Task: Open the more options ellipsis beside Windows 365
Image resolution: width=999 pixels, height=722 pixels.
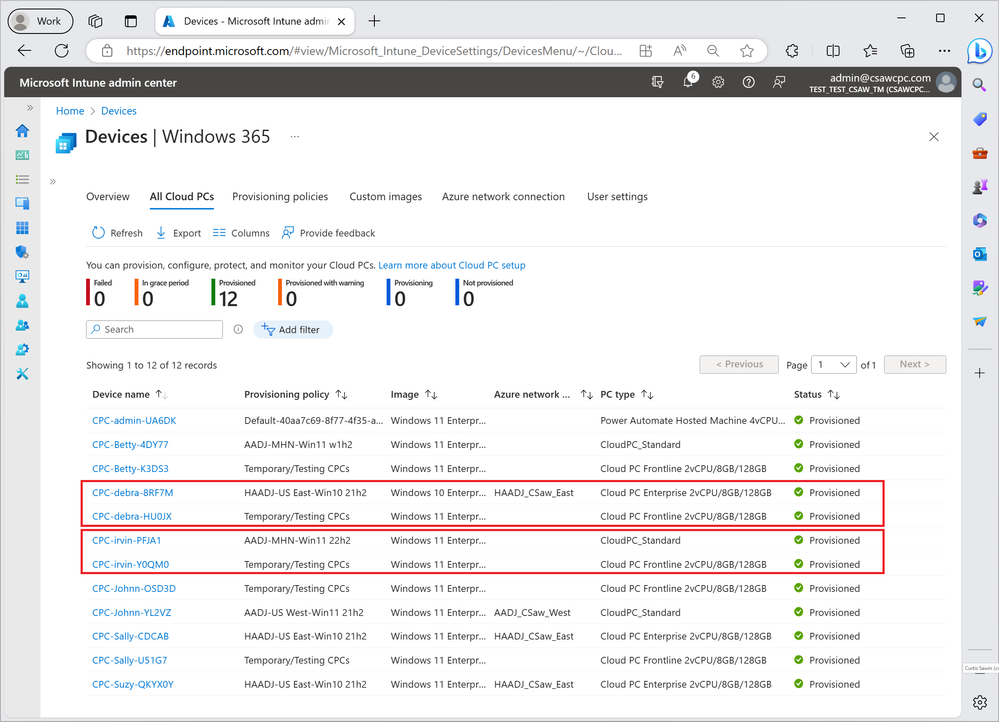Action: tap(294, 136)
